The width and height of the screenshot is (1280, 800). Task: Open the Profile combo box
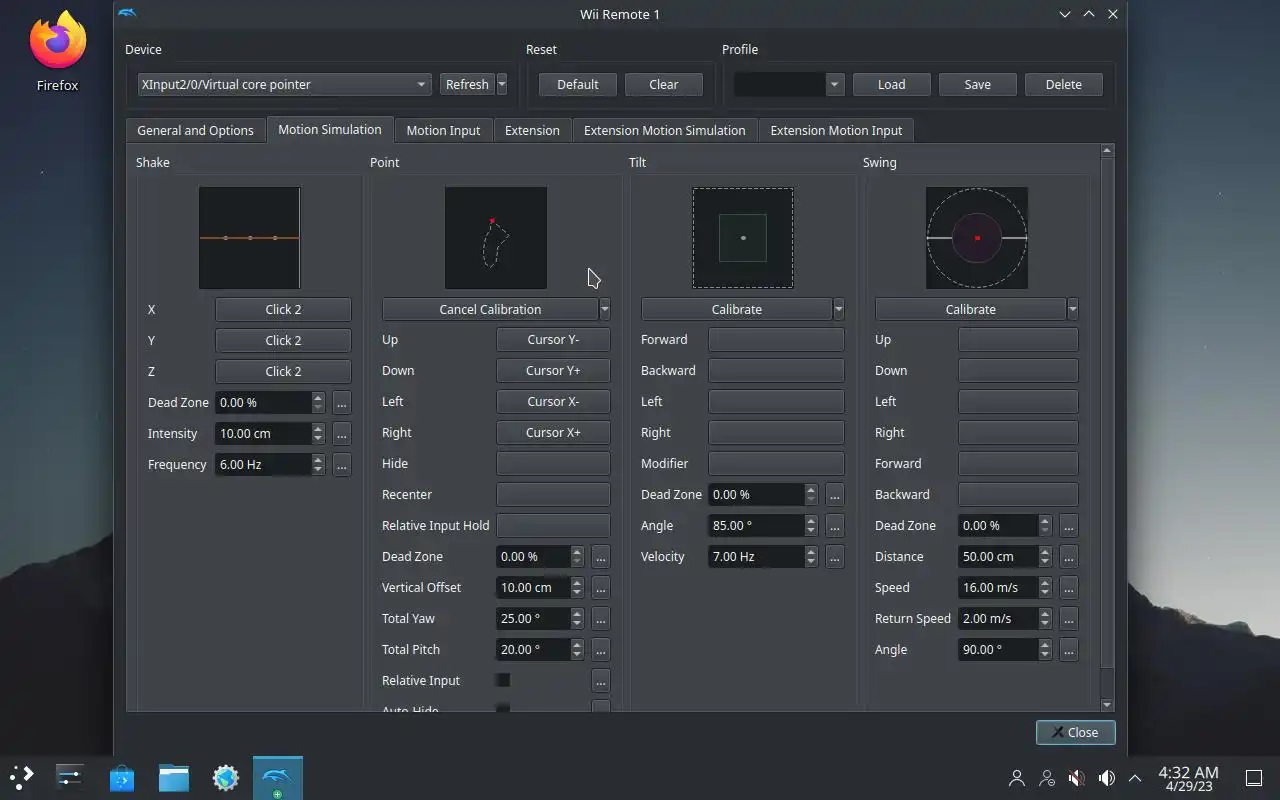pos(789,84)
